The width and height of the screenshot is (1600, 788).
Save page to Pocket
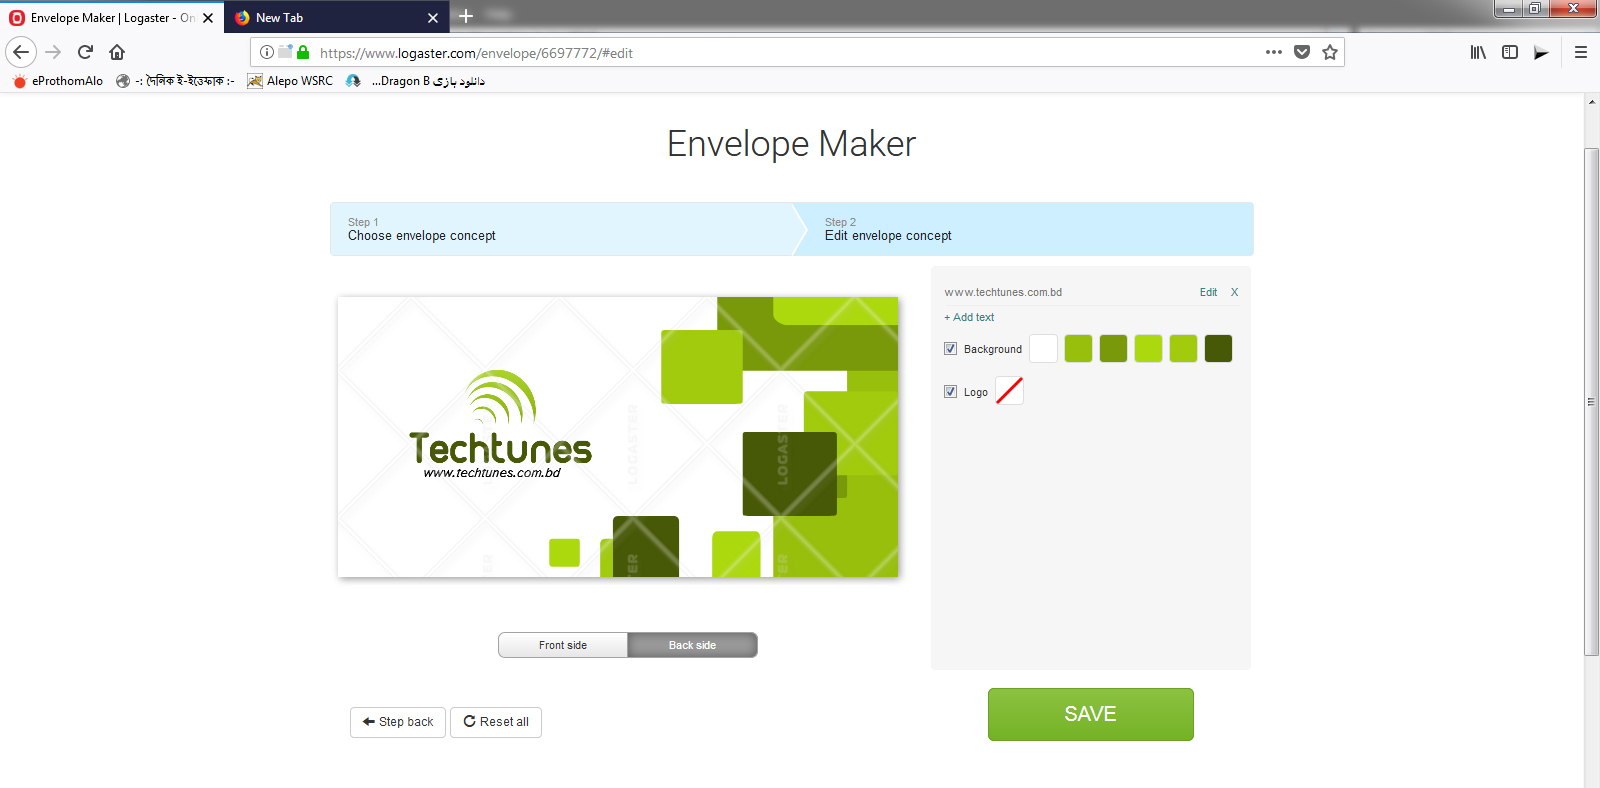(1301, 52)
